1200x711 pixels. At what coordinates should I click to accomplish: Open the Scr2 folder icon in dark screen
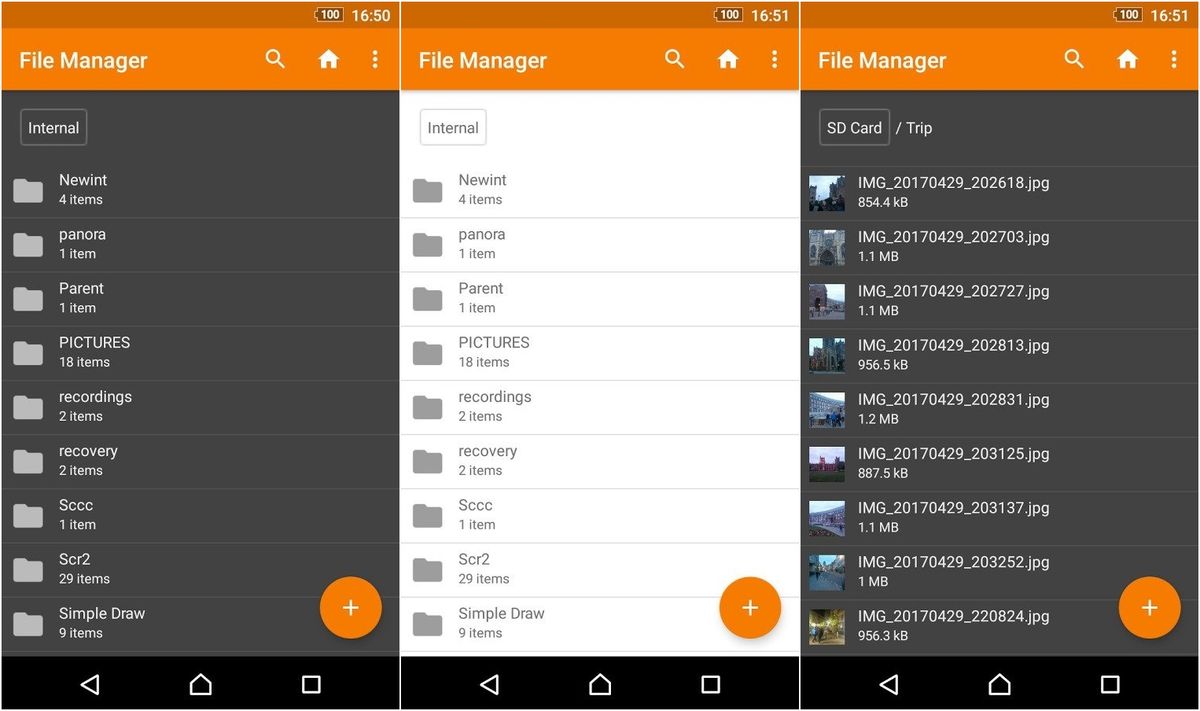tap(28, 569)
